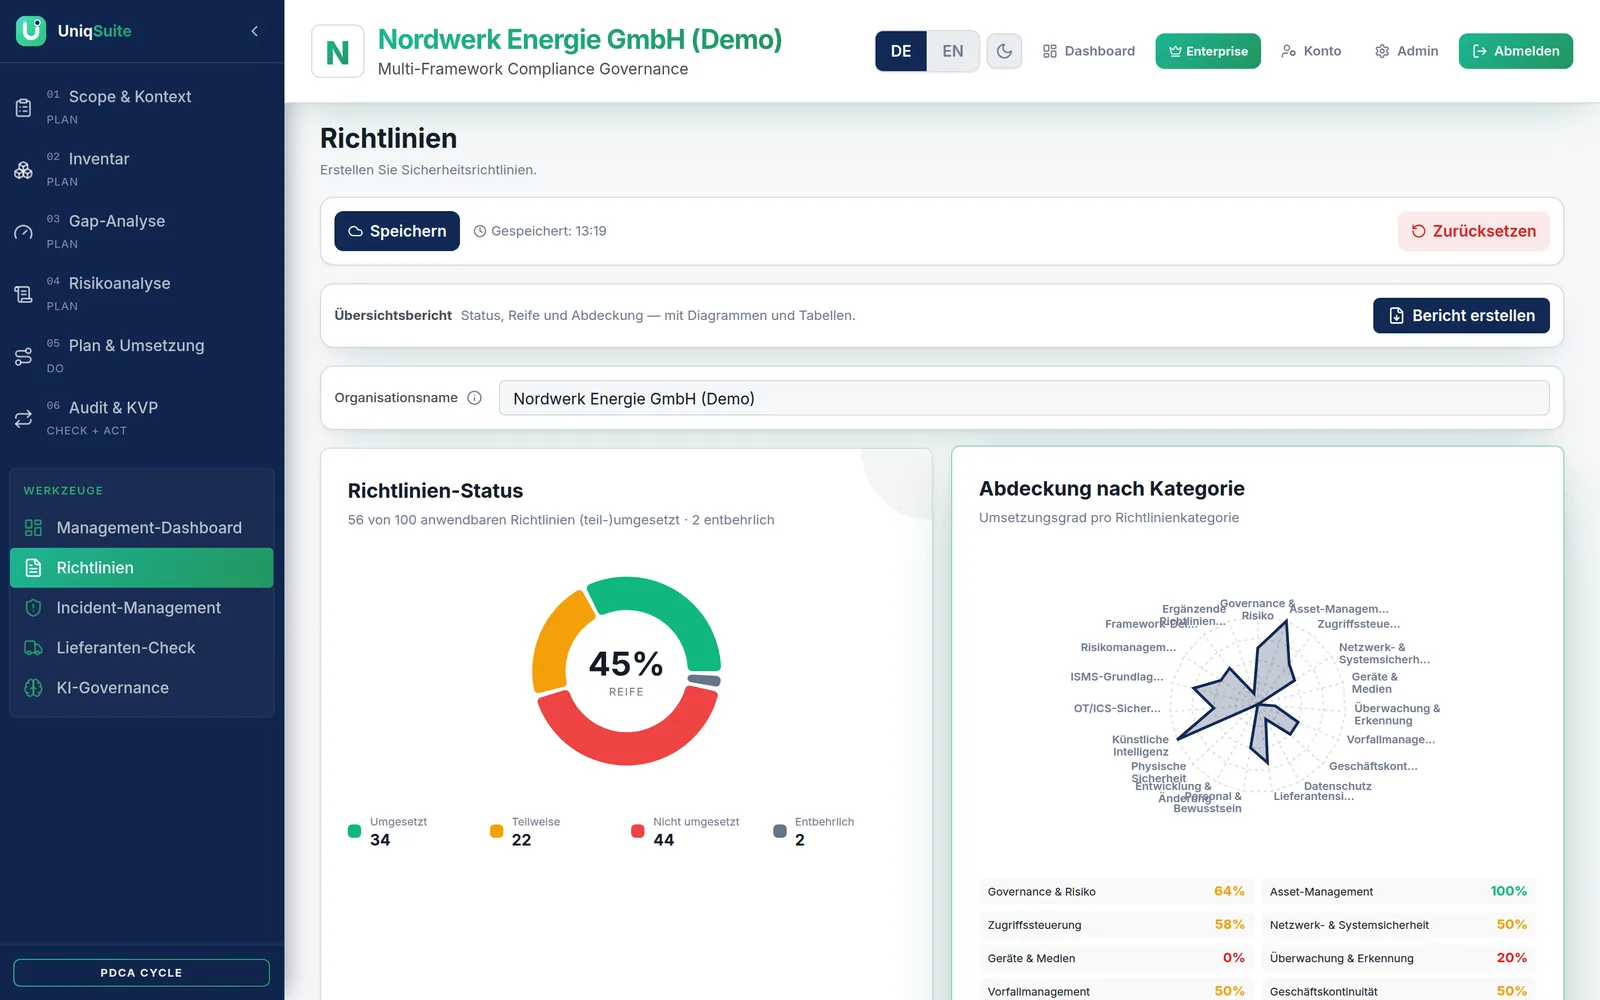The width and height of the screenshot is (1600, 1000).
Task: Click the gray Entbehrlich legend dot
Action: pyautogui.click(x=780, y=831)
